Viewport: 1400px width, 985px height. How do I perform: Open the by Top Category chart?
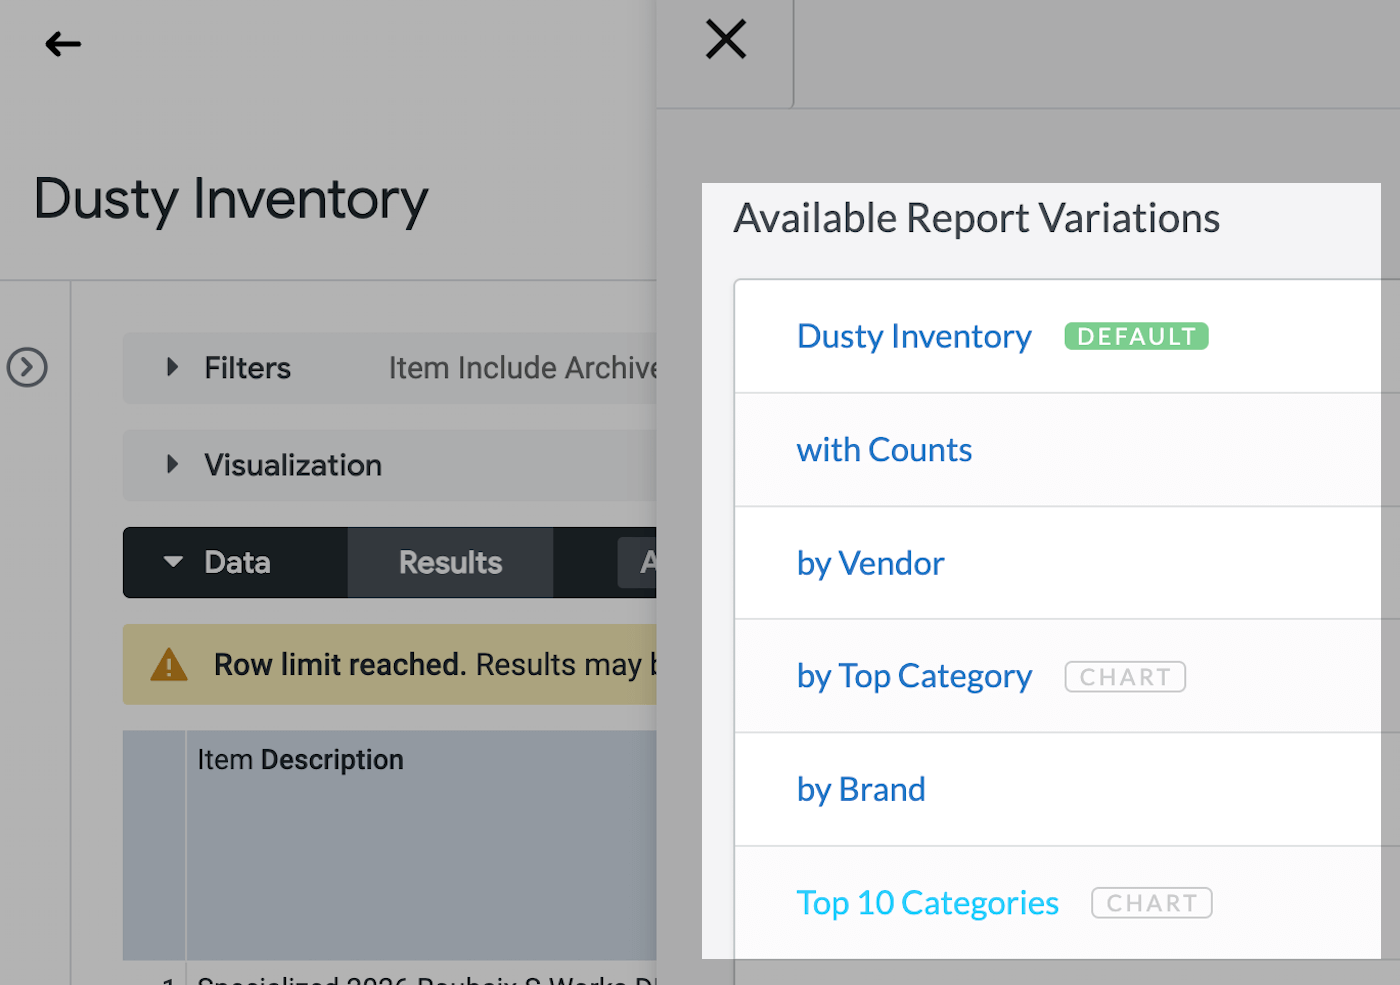pos(913,676)
